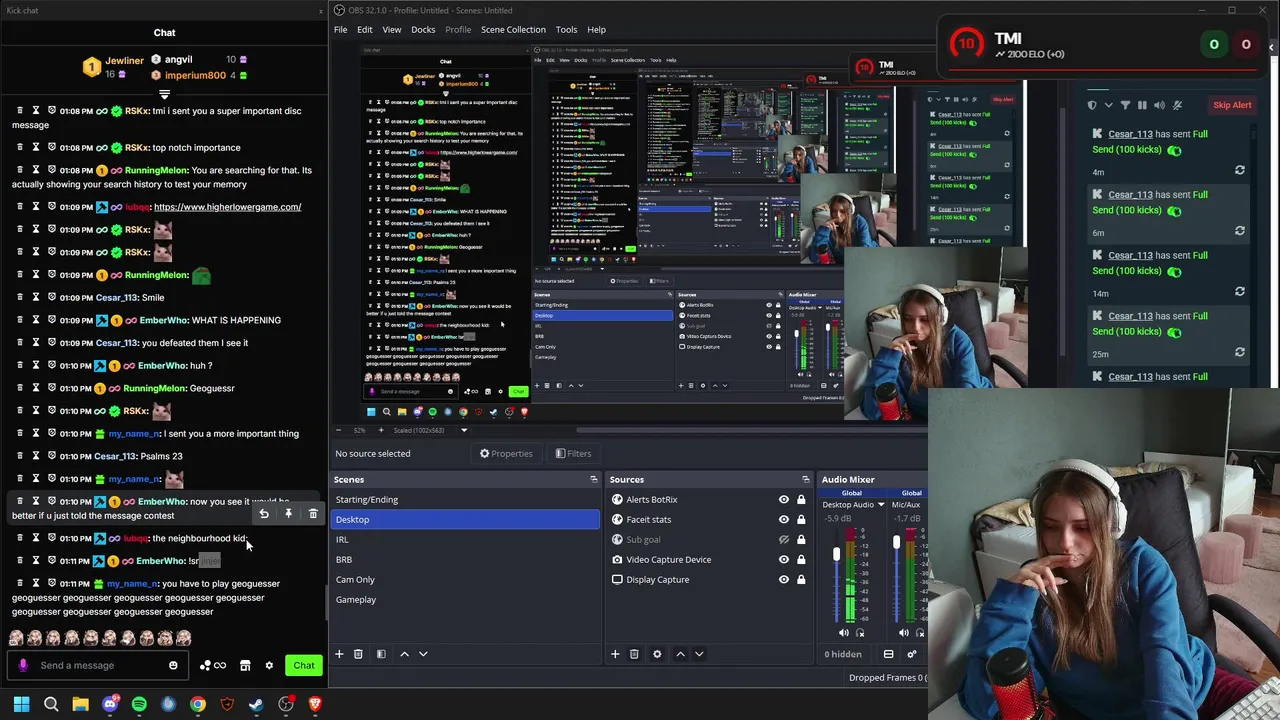Open the Edit menu in OBS
Image resolution: width=1280 pixels, height=720 pixels.
(x=365, y=30)
